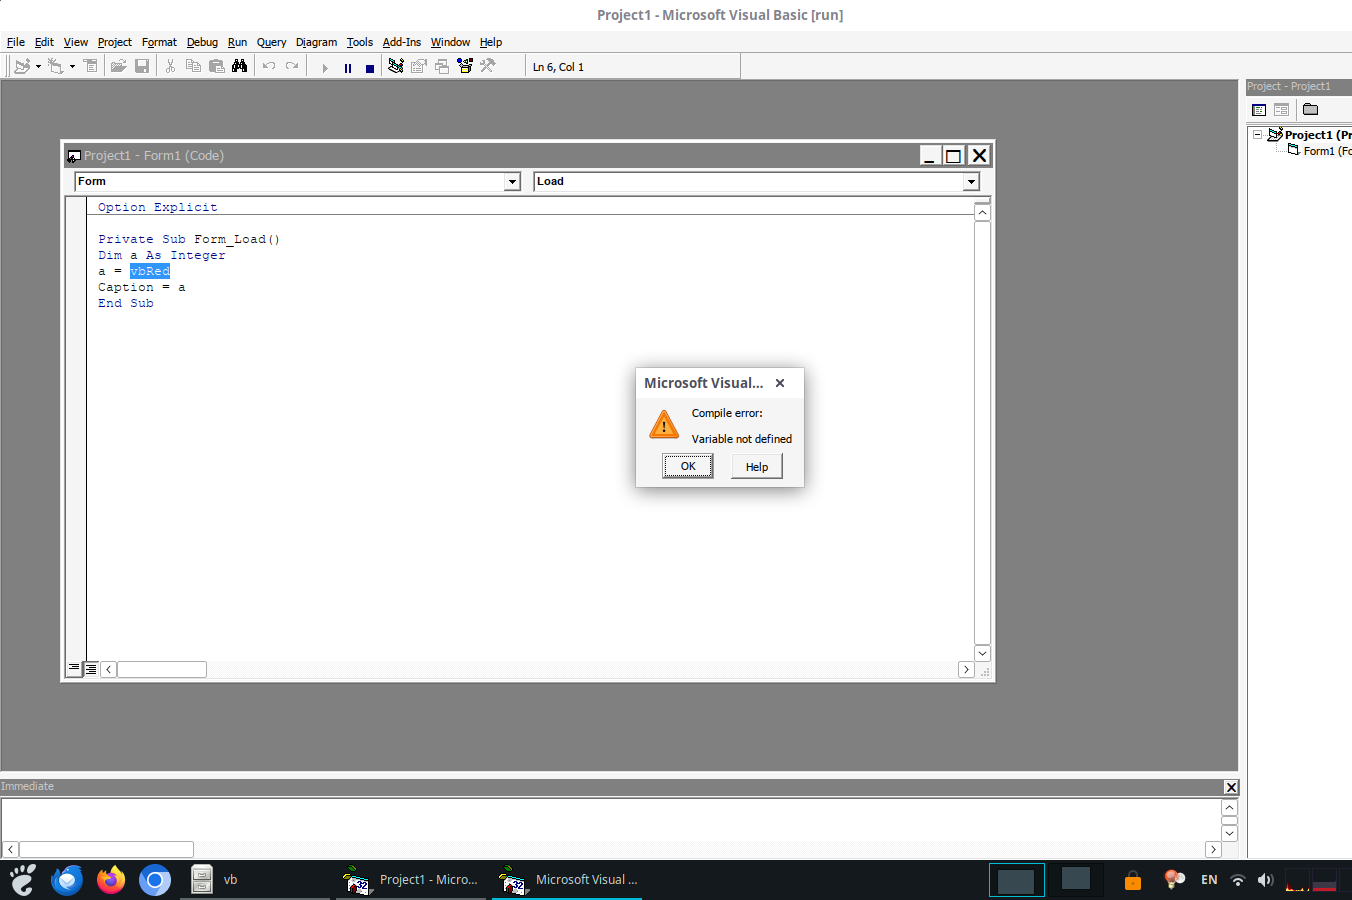
Task: Click the Copy toolbar icon
Action: pos(193,66)
